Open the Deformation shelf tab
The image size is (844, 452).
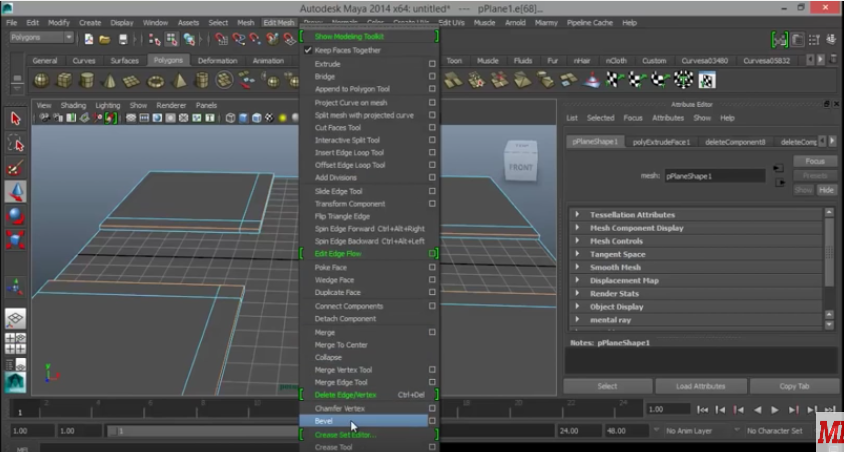tap(217, 60)
